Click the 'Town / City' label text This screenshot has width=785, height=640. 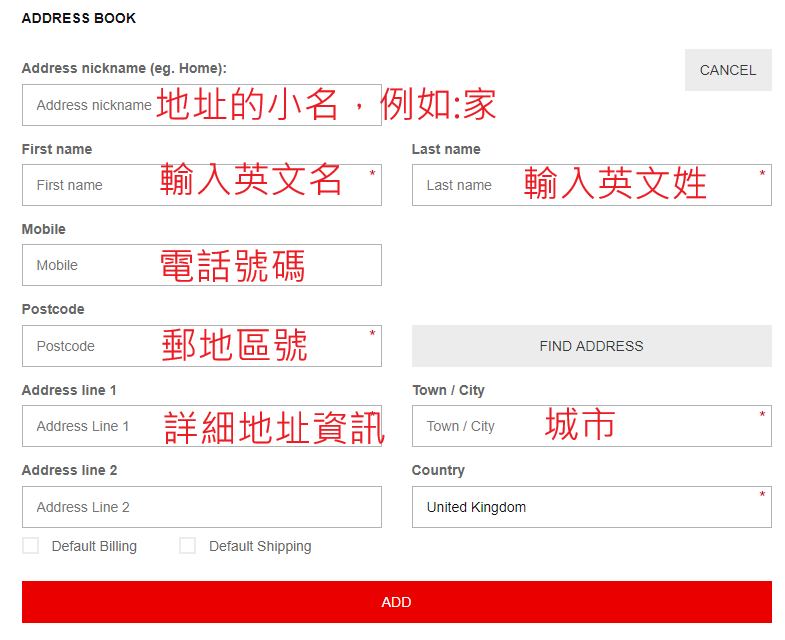point(448,390)
